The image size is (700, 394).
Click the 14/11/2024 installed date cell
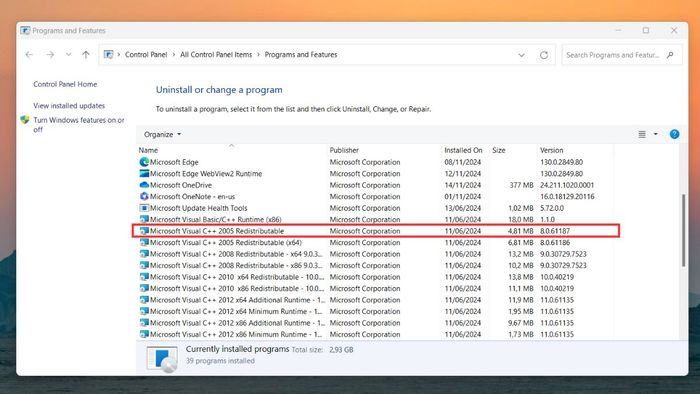[x=463, y=185]
